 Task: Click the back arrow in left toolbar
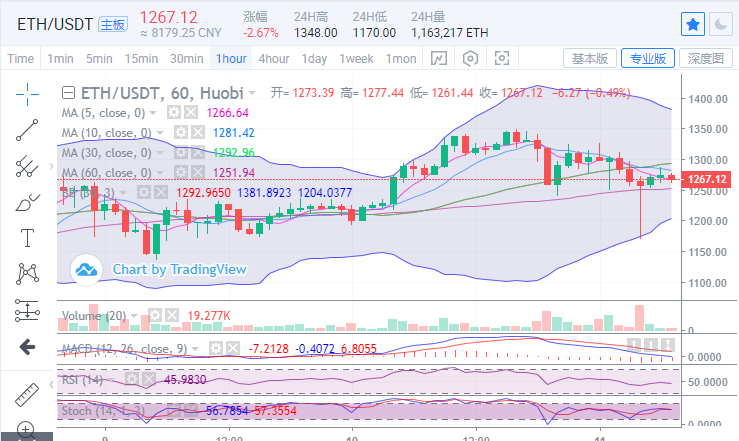click(x=27, y=346)
